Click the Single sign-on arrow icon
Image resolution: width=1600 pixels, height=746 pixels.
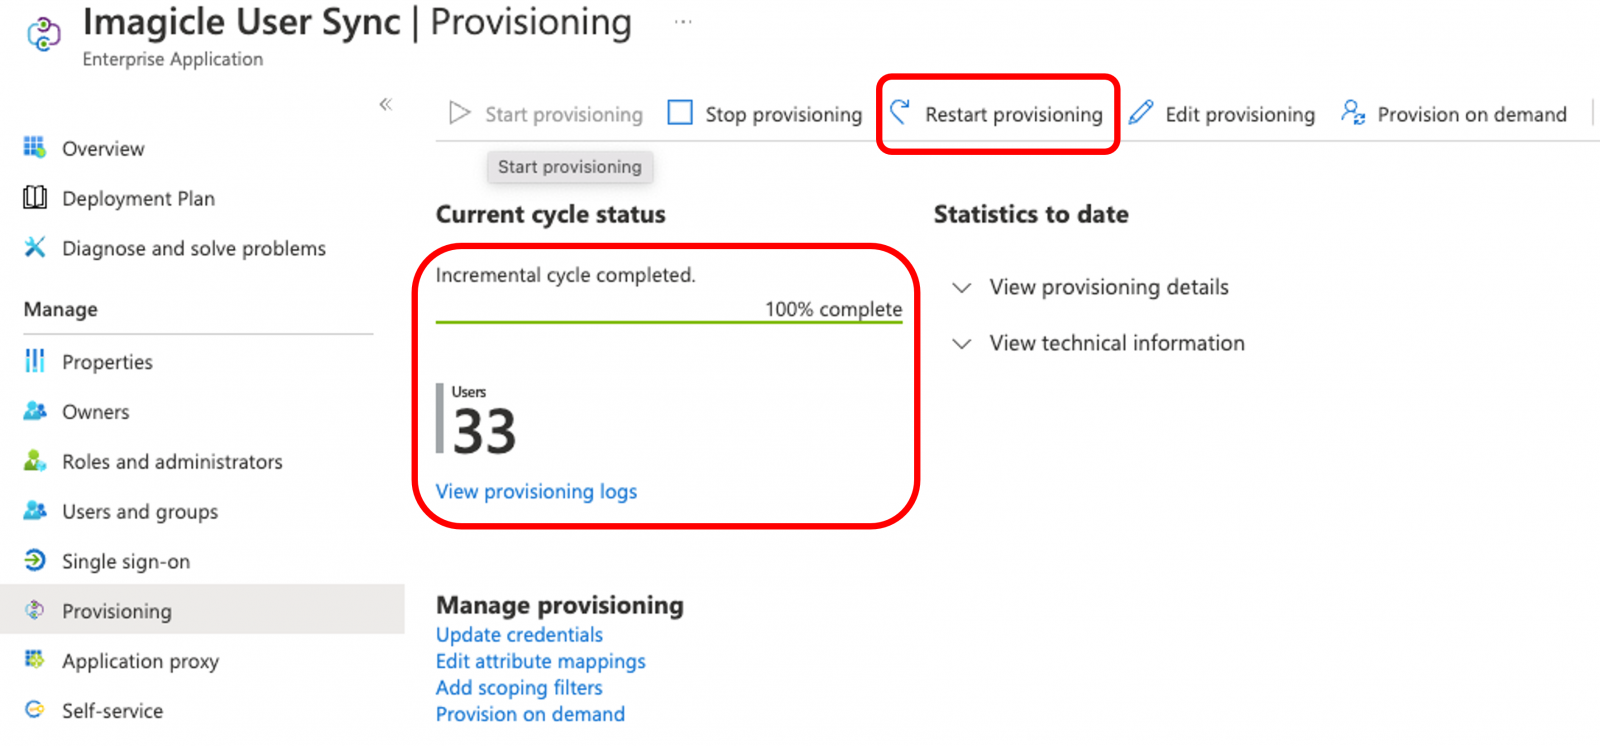point(35,560)
